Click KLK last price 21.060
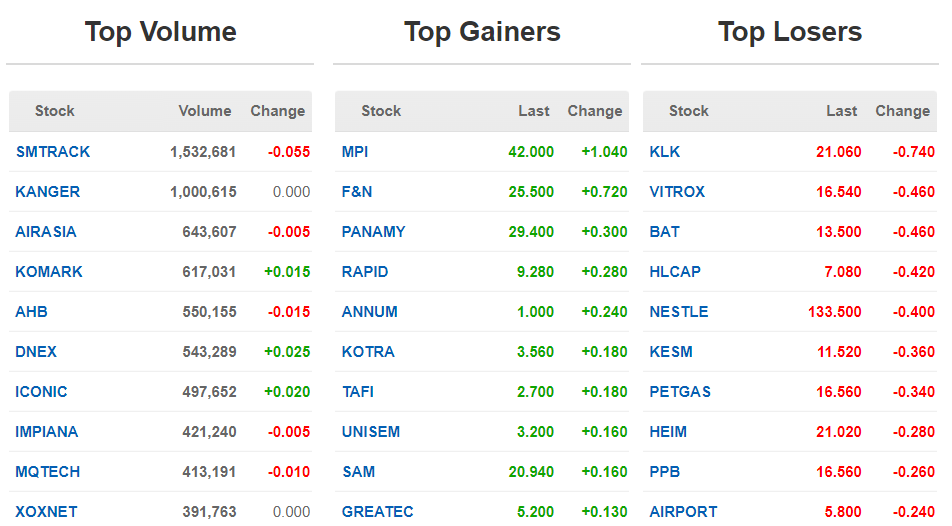The width and height of the screenshot is (952, 526). tap(838, 152)
